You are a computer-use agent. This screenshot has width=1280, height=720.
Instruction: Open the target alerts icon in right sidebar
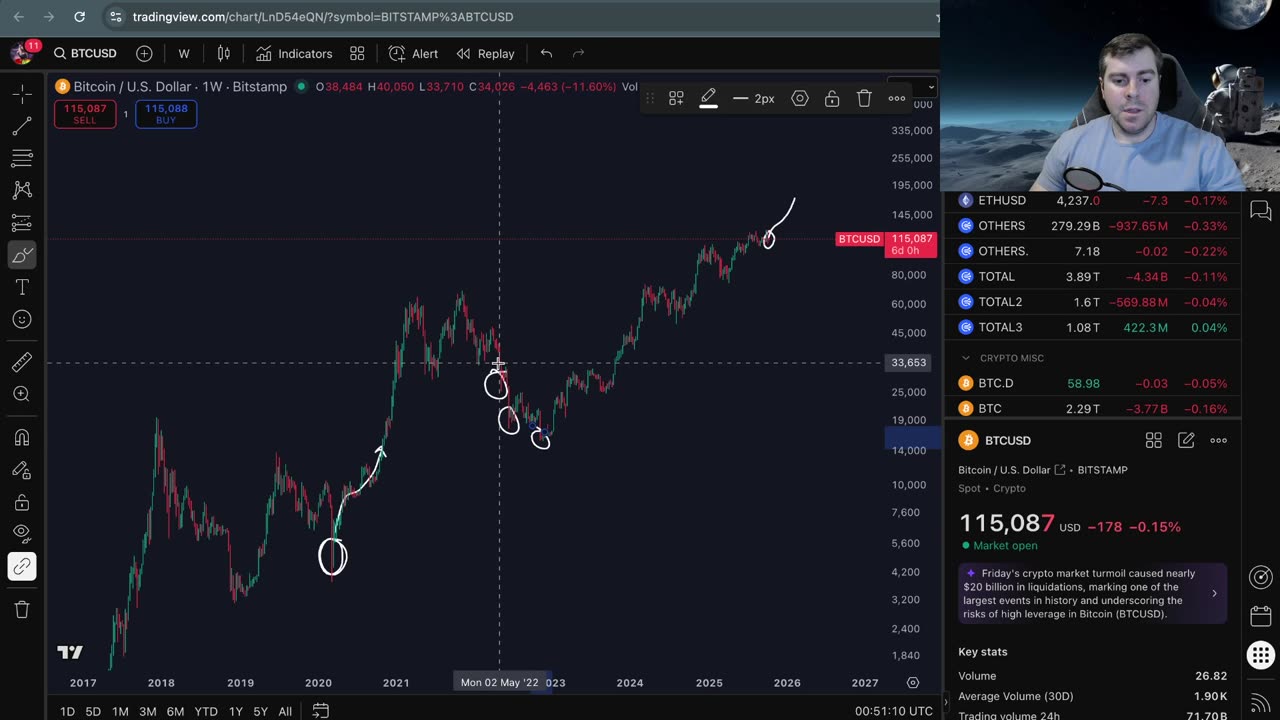pos(1261,577)
